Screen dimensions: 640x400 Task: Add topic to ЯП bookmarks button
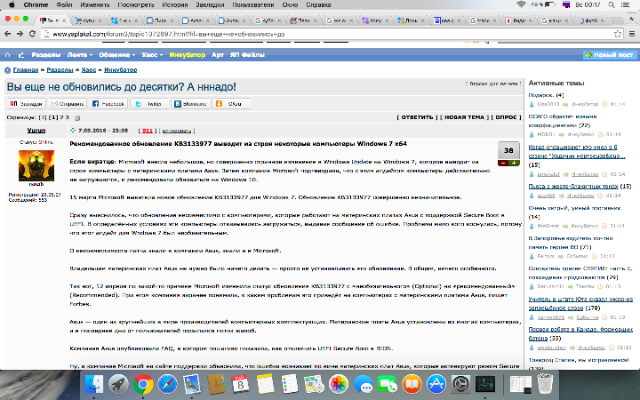(26, 104)
